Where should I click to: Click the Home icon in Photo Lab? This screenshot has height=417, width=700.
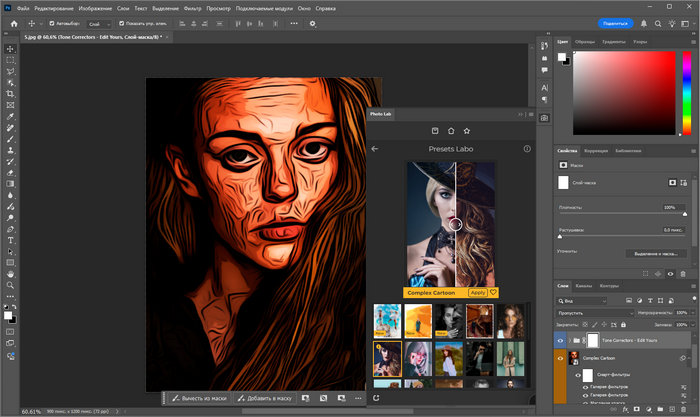pos(451,130)
